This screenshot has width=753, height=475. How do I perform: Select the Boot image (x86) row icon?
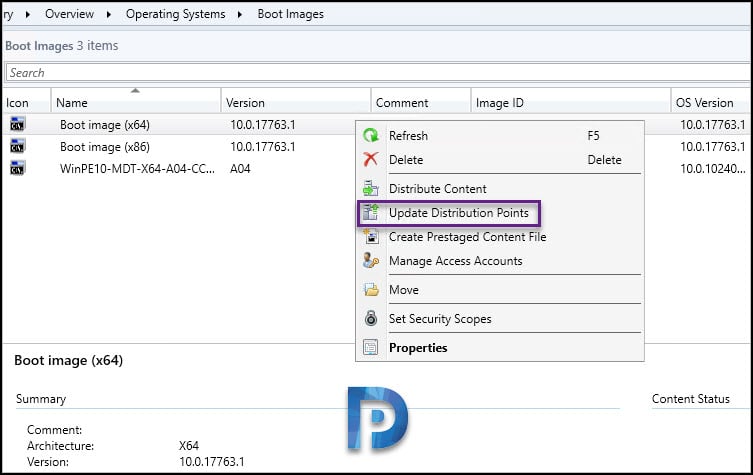pyautogui.click(x=17, y=146)
